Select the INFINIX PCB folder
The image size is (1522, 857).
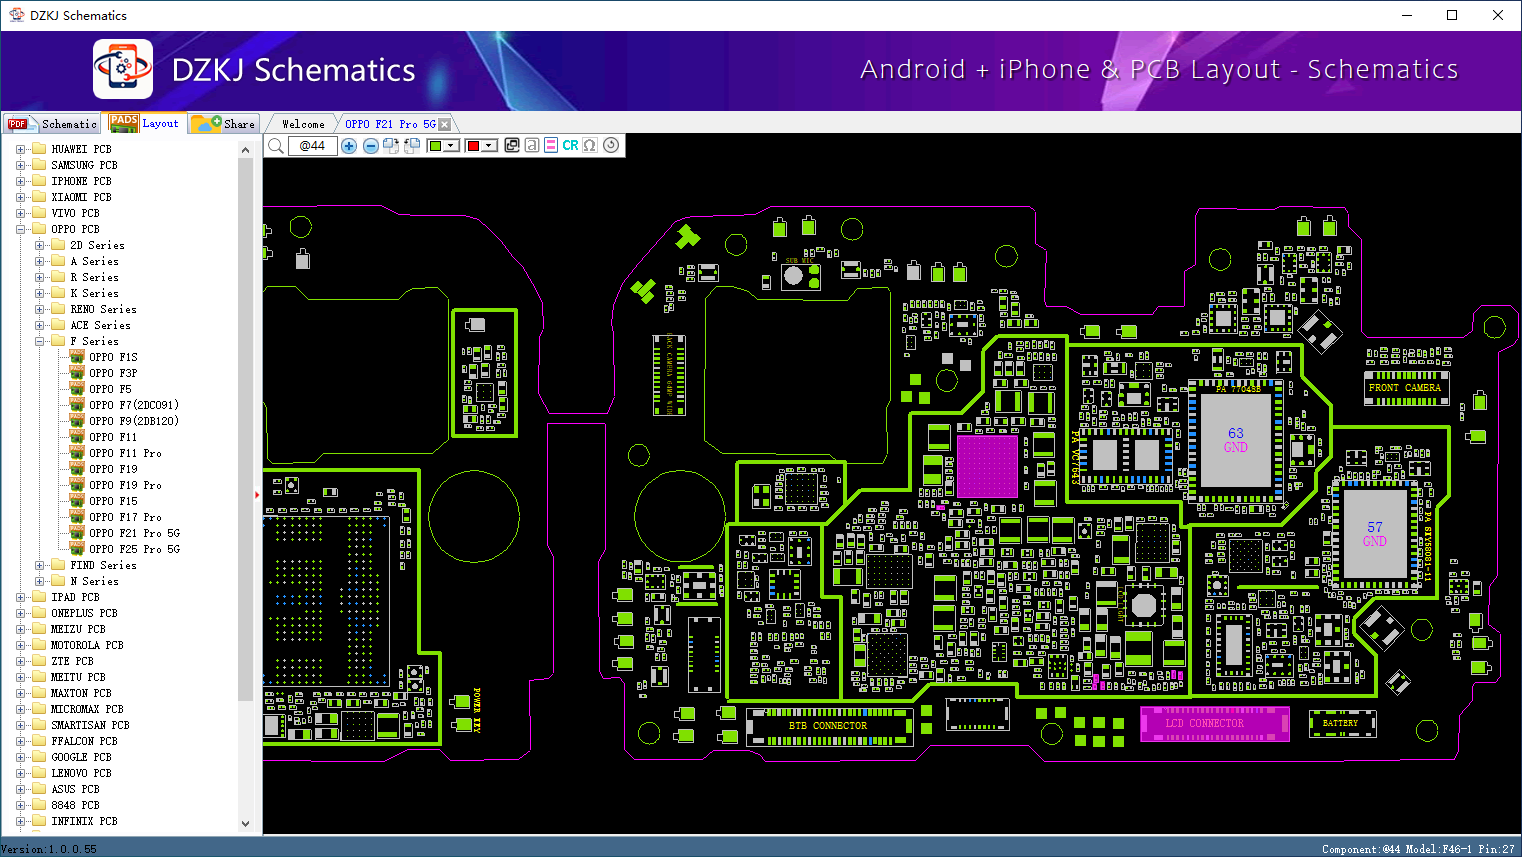pyautogui.click(x=84, y=821)
